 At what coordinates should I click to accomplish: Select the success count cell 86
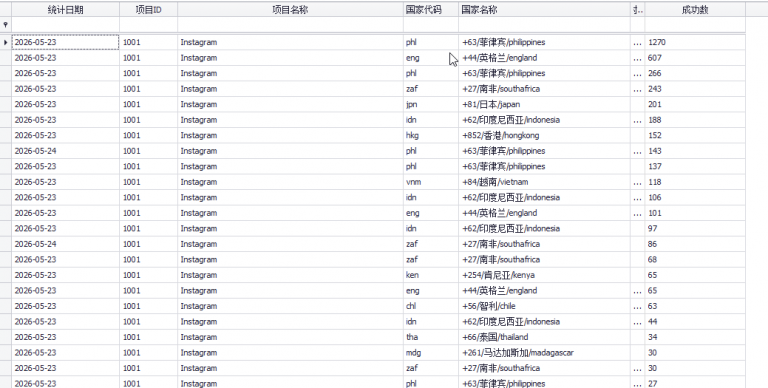(x=695, y=244)
